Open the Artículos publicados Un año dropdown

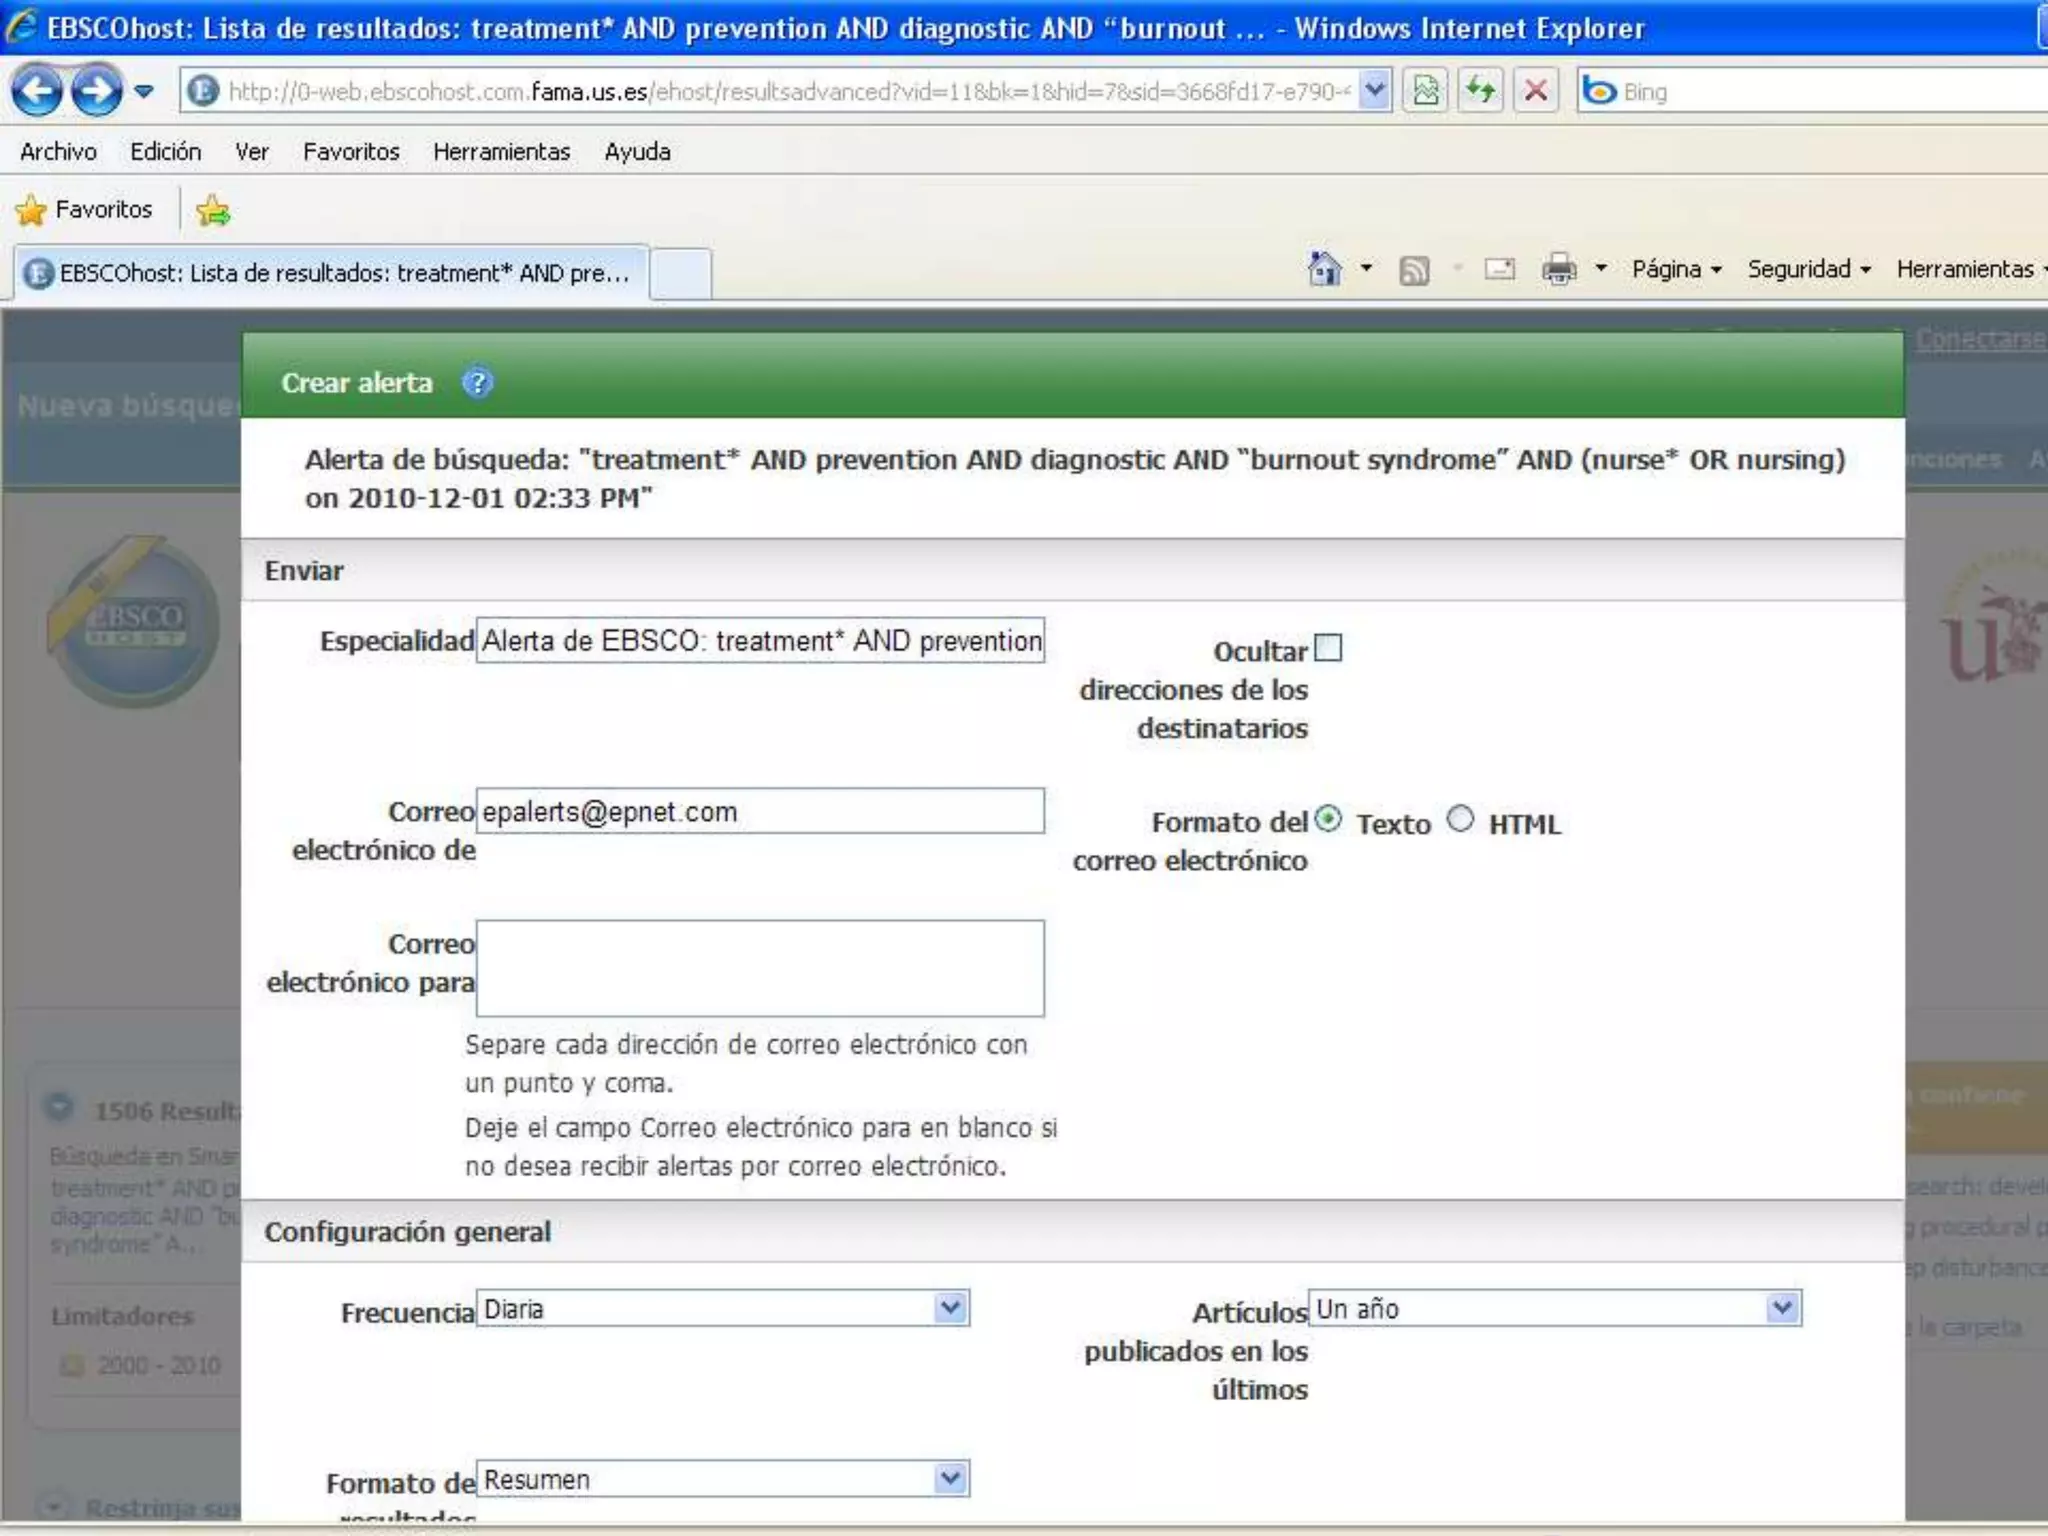(x=1555, y=1308)
